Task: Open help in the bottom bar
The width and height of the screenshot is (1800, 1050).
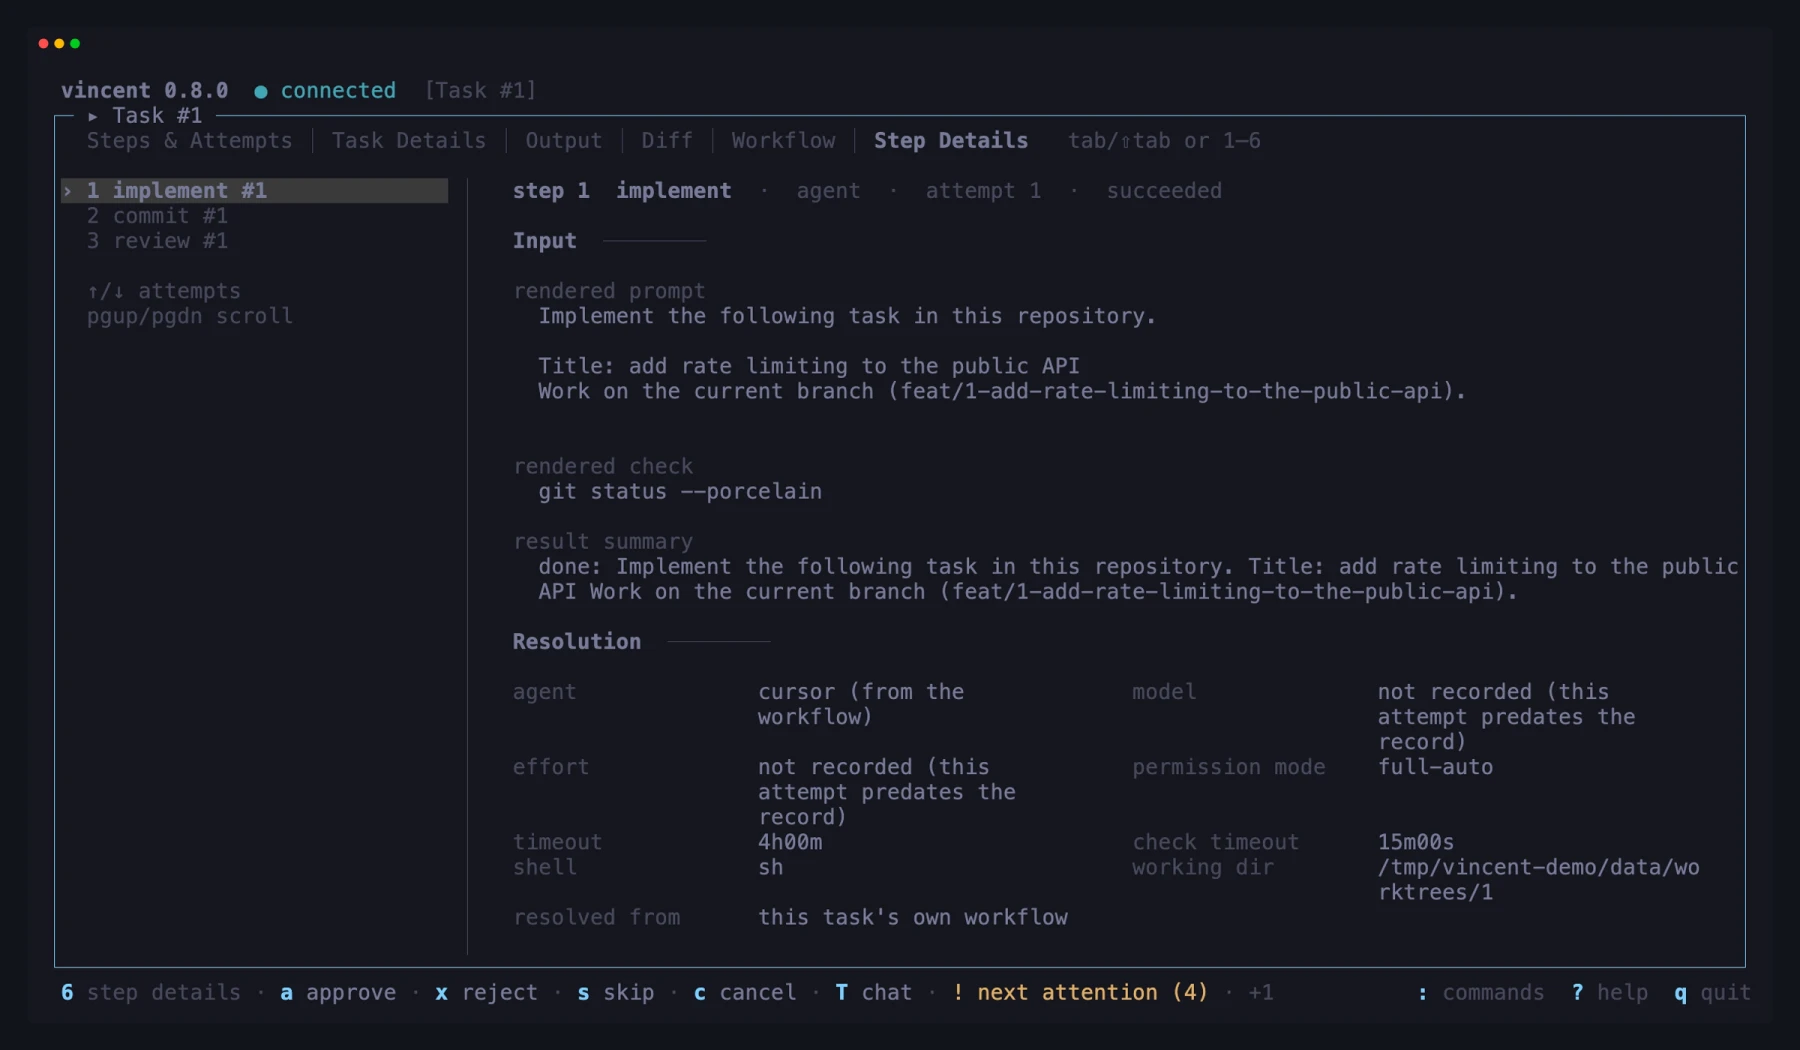Action: 1609,992
